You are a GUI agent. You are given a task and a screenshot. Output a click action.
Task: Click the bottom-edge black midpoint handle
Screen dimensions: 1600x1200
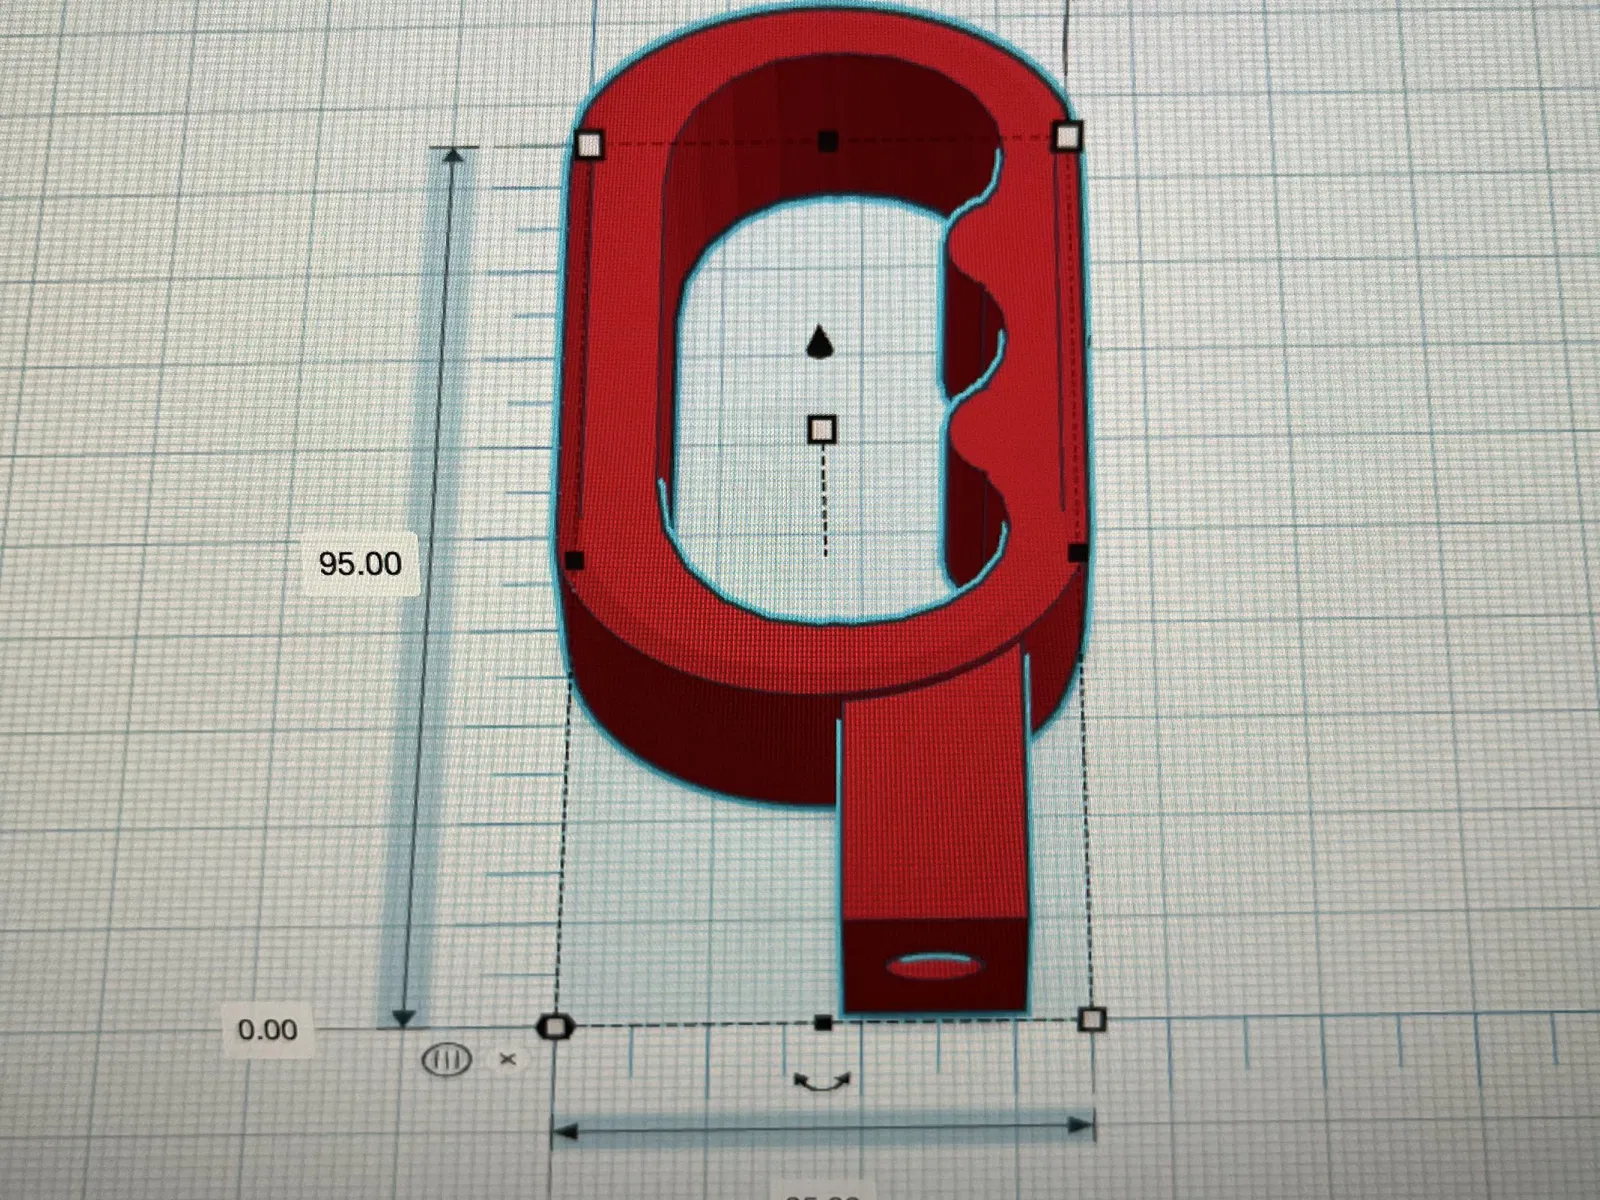point(823,1022)
